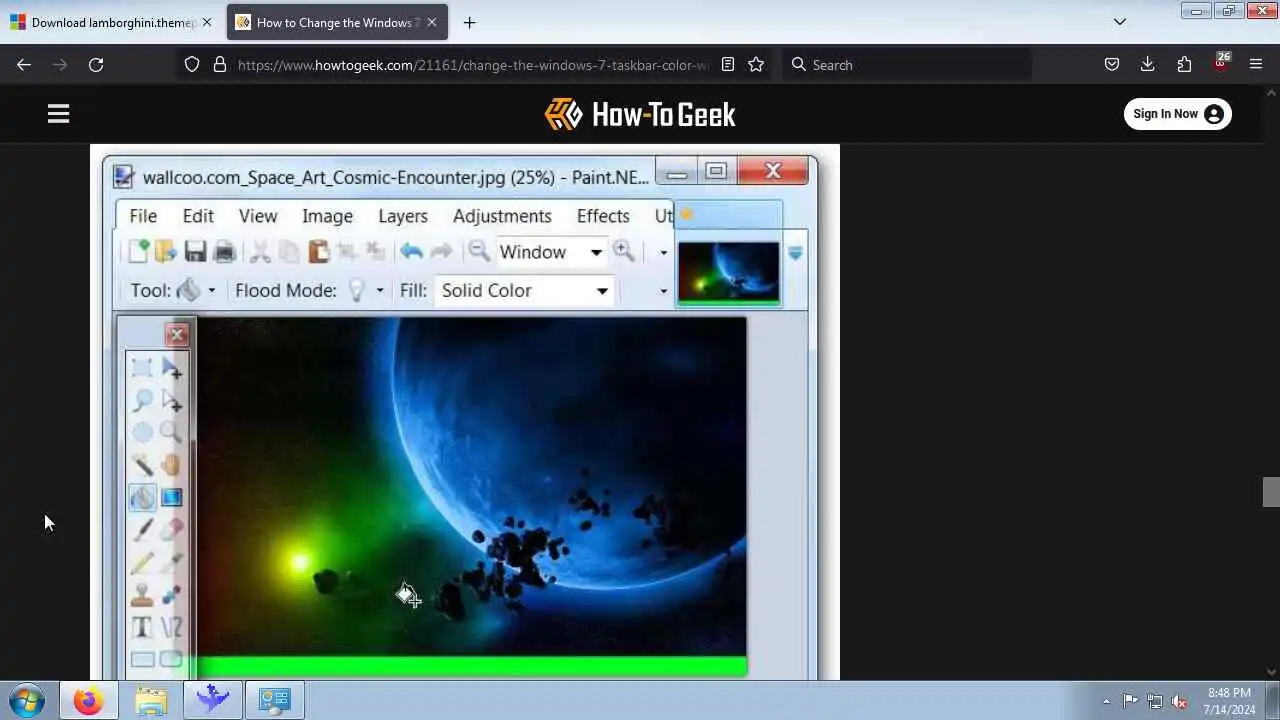The width and height of the screenshot is (1280, 720).
Task: Open Firefox list all tabs chevron
Action: 1120,22
